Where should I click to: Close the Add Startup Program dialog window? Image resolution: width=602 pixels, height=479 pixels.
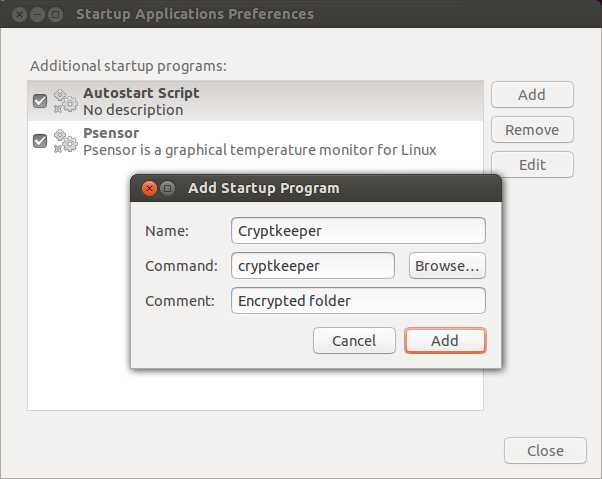(x=149, y=188)
